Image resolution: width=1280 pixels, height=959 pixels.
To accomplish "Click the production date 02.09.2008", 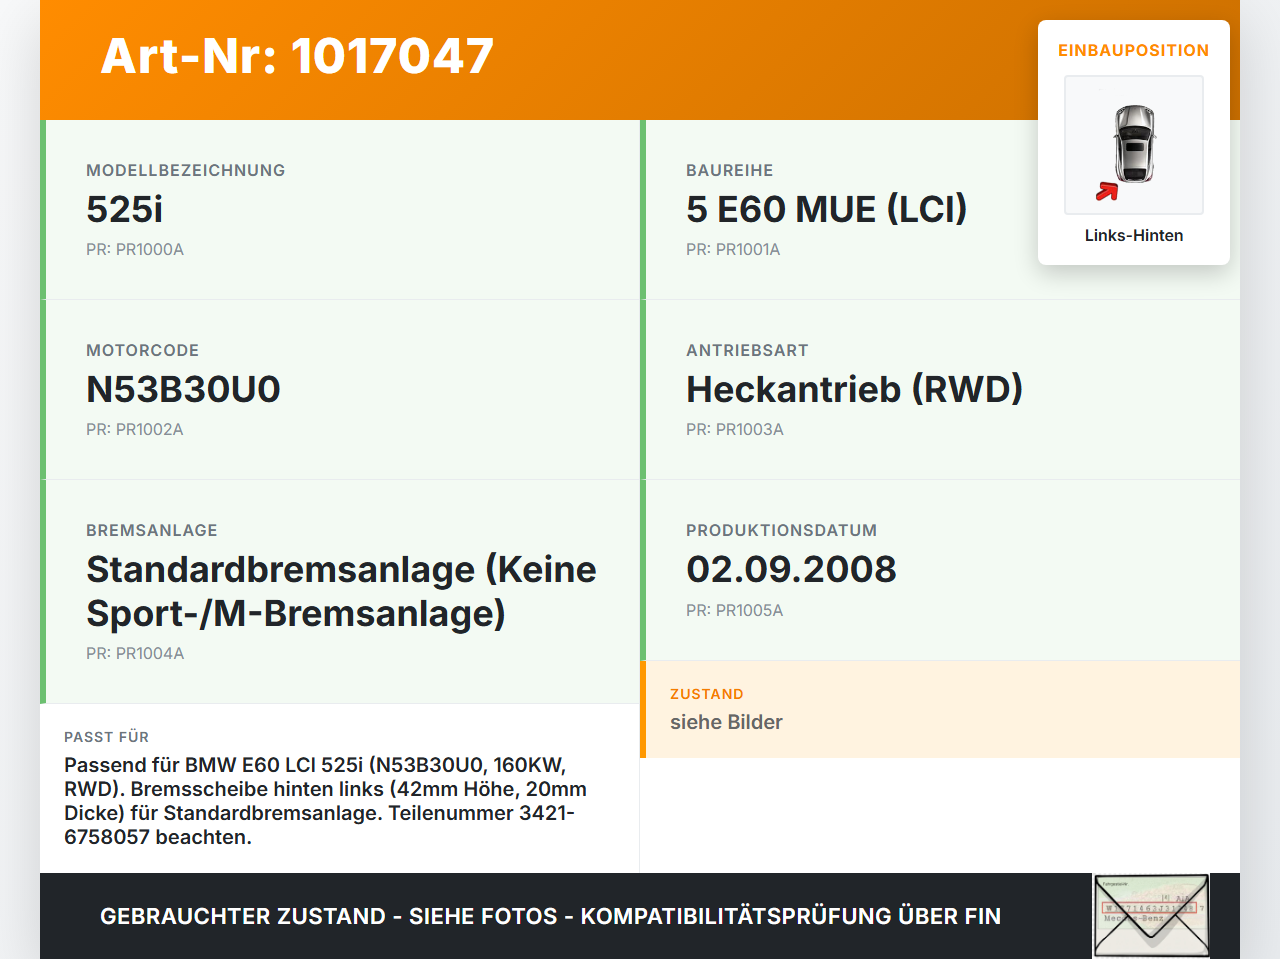I will [x=791, y=569].
